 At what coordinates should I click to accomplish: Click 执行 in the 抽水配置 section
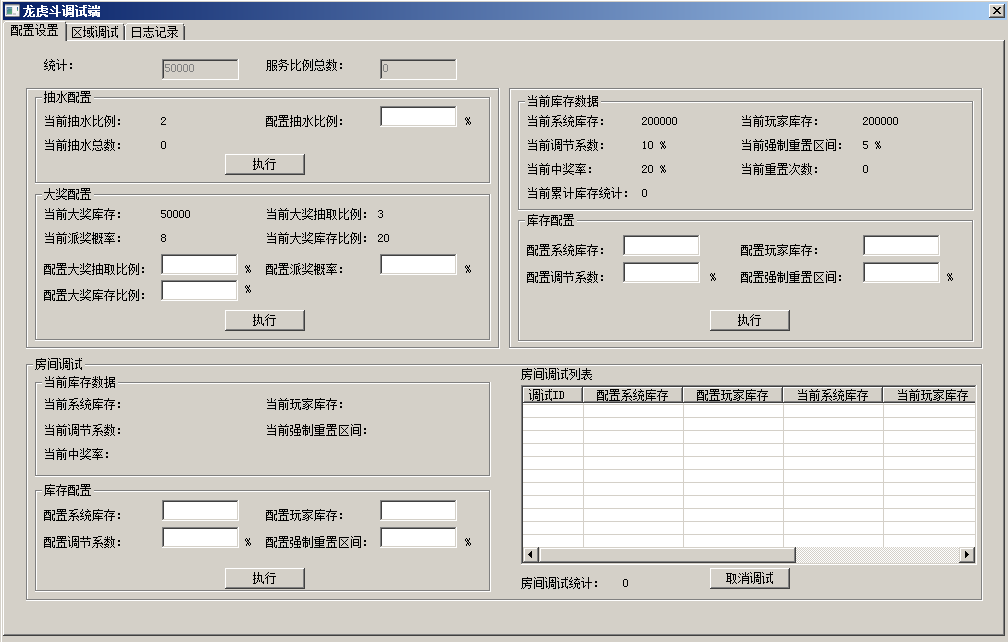click(264, 164)
